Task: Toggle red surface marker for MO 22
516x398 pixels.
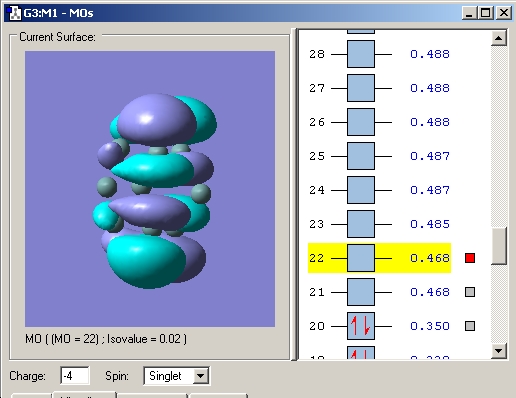Action: pos(470,258)
